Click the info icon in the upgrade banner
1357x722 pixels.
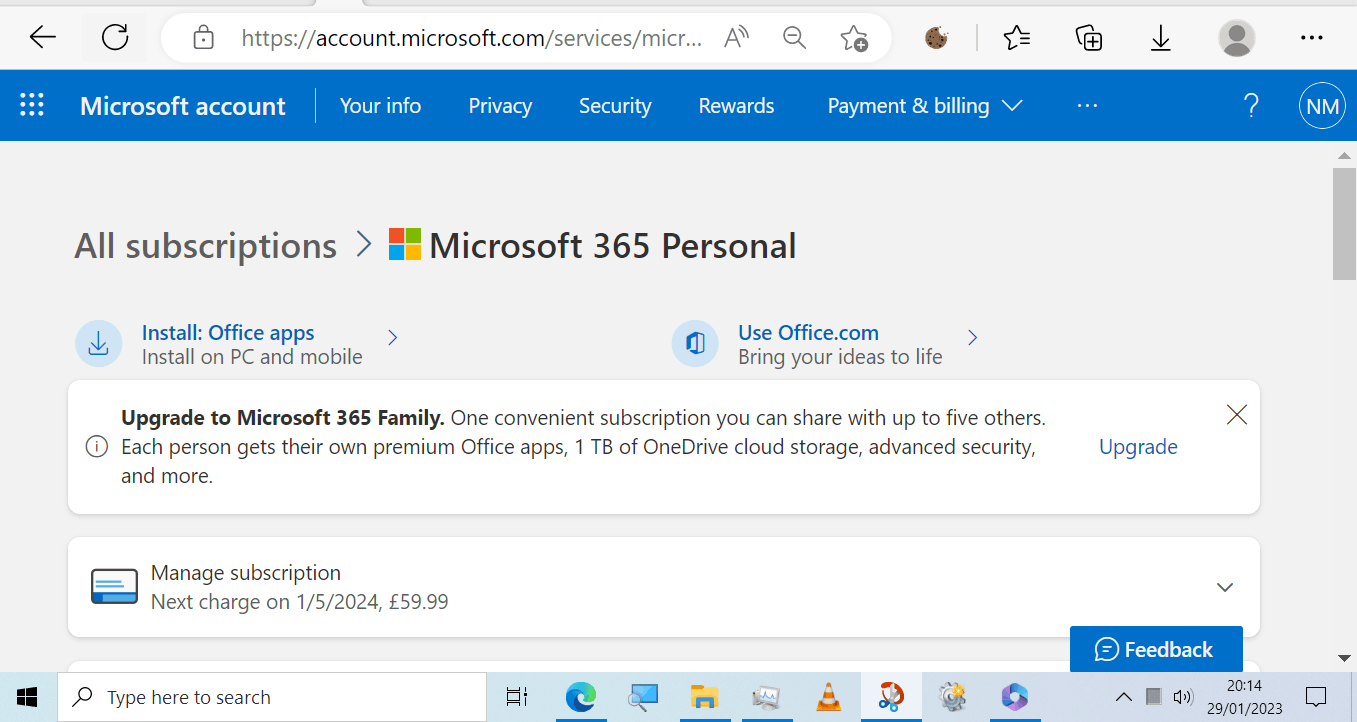click(x=97, y=447)
